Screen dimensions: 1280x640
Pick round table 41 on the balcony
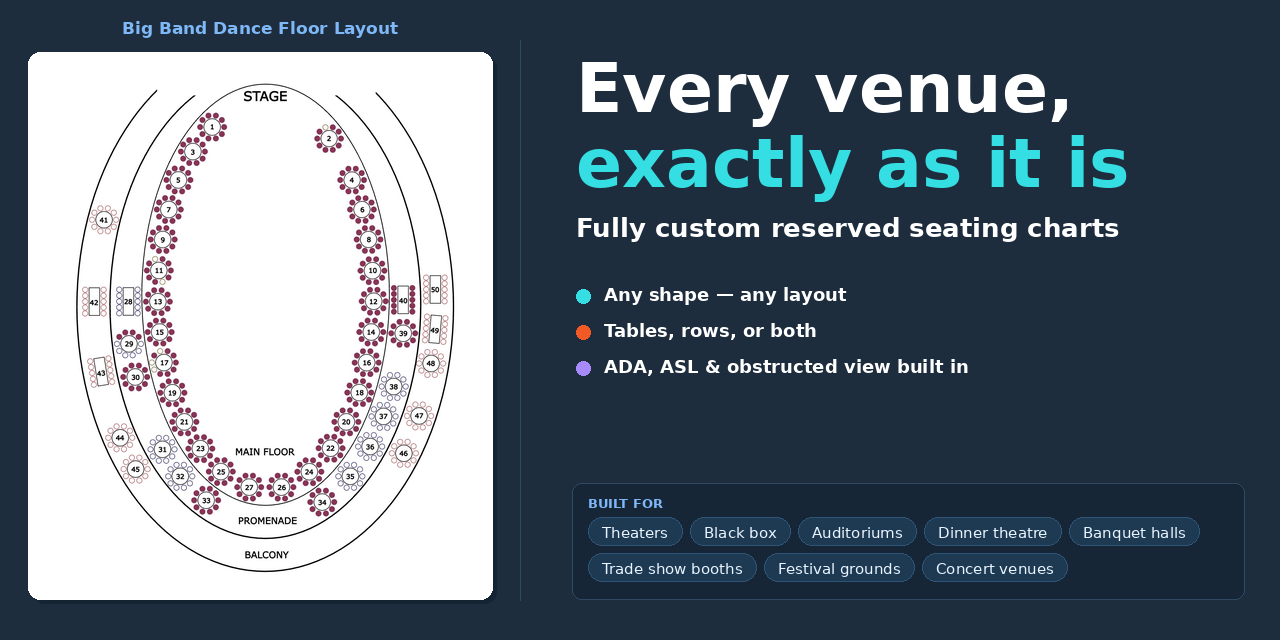pyautogui.click(x=103, y=219)
